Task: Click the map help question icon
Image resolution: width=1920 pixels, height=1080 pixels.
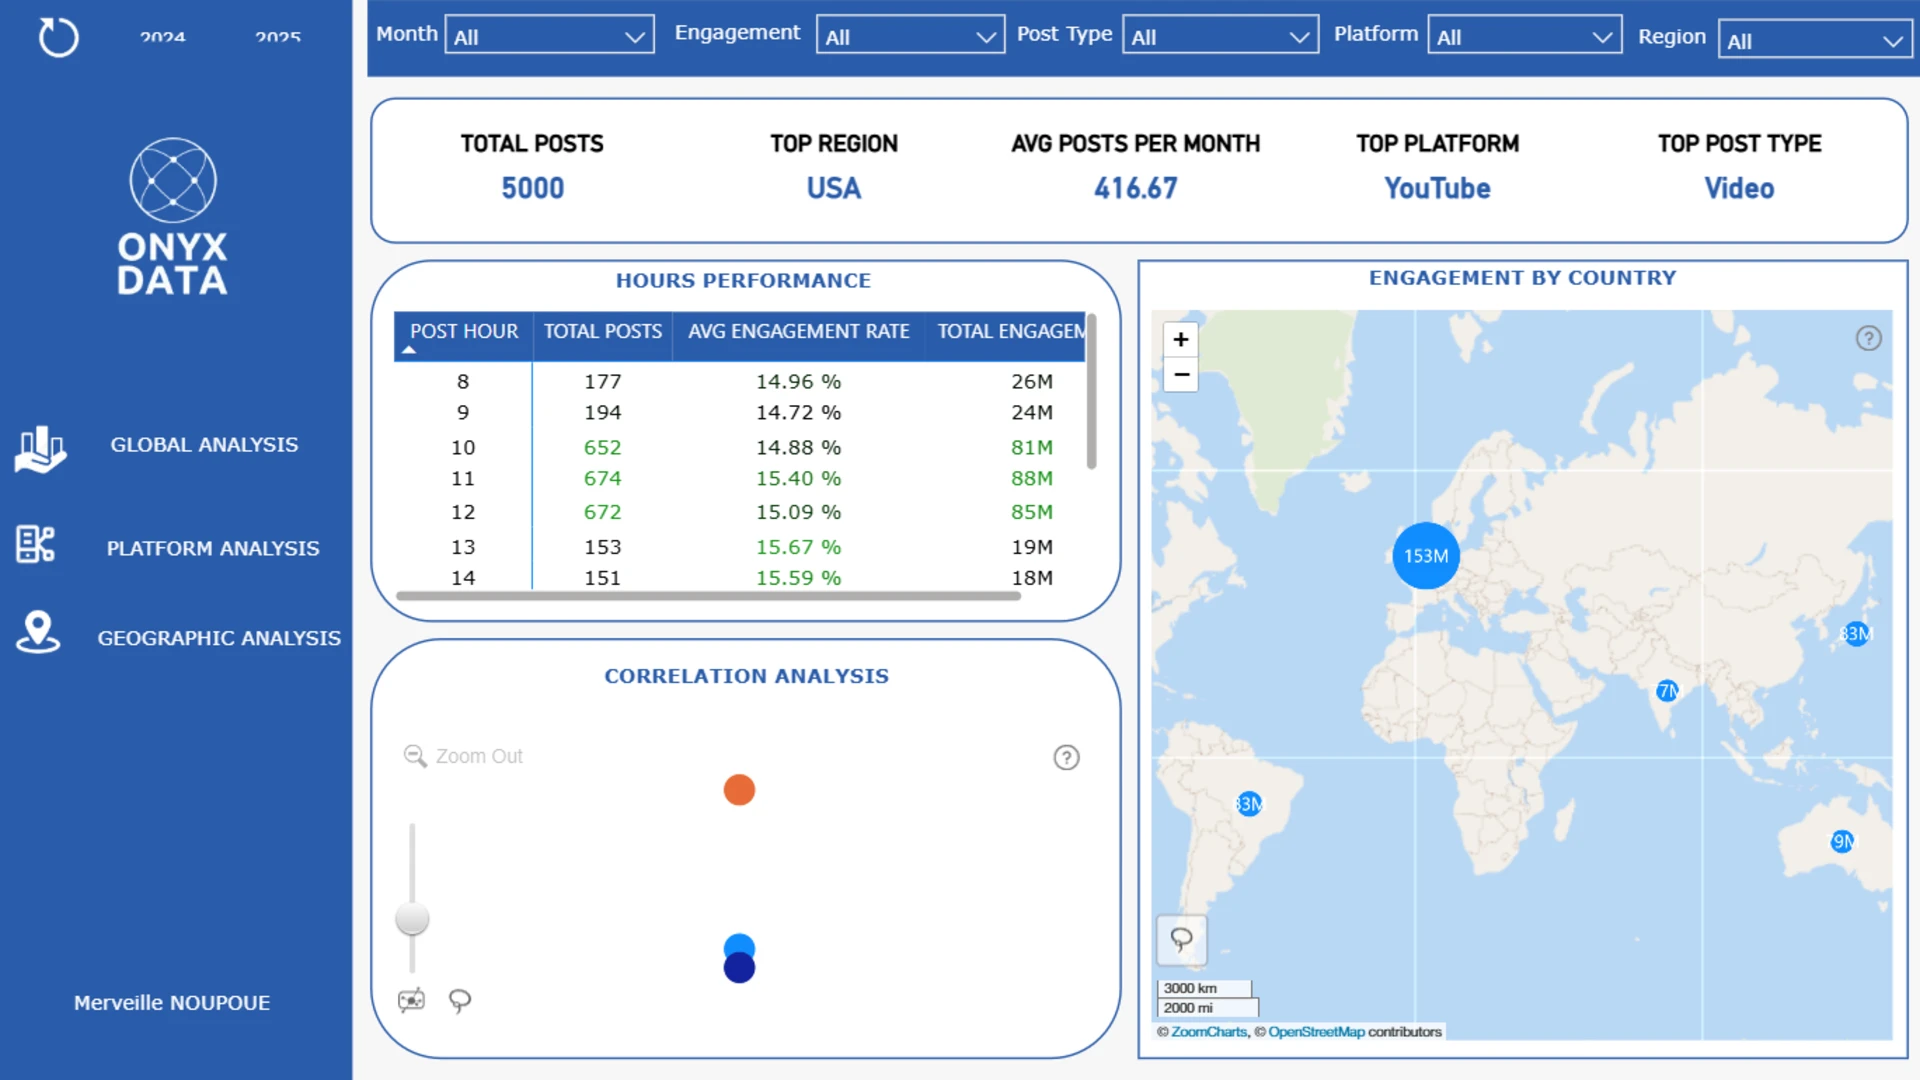Action: coord(1868,338)
